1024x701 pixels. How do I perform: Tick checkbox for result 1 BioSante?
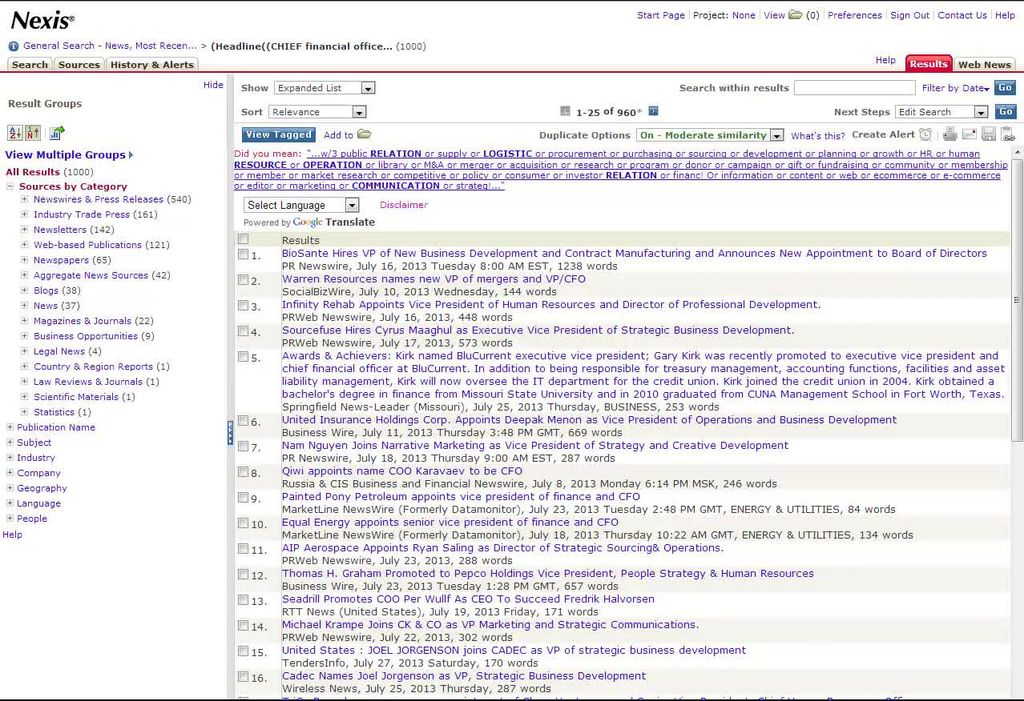[x=243, y=254]
